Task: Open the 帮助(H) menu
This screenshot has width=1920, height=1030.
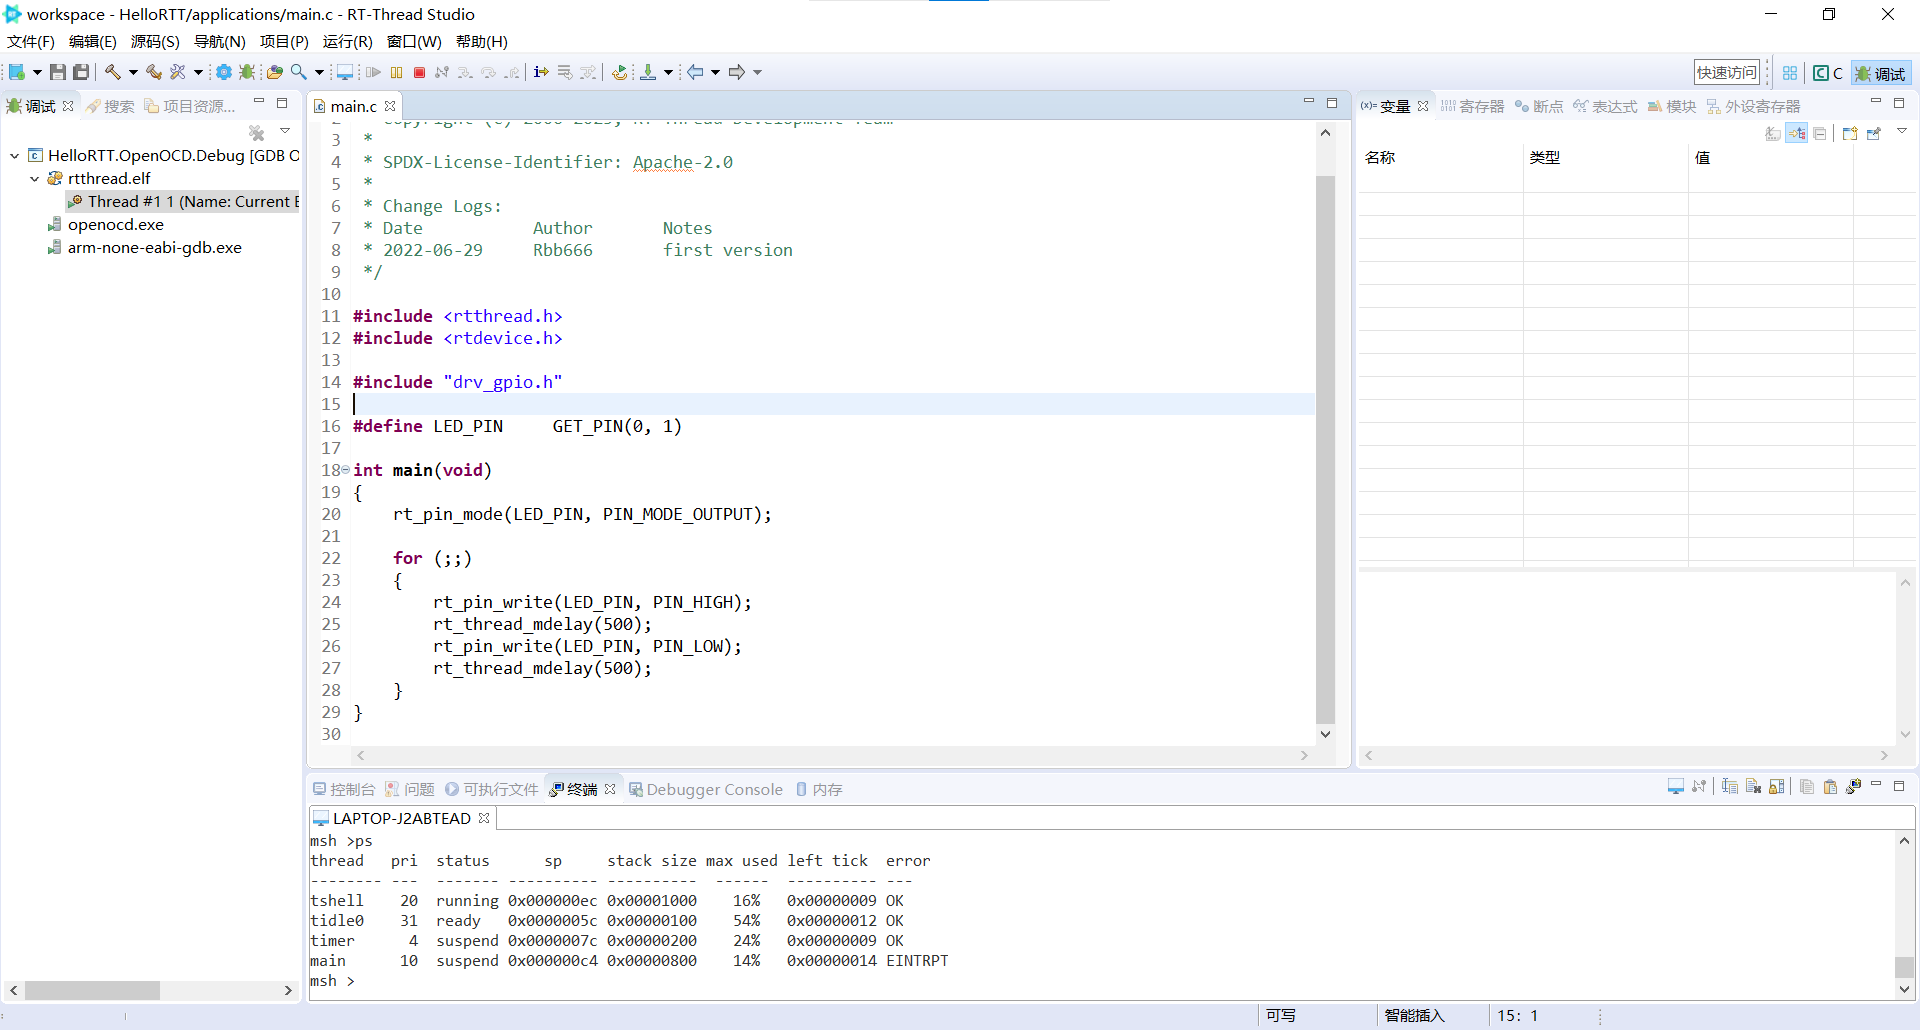Action: point(482,41)
